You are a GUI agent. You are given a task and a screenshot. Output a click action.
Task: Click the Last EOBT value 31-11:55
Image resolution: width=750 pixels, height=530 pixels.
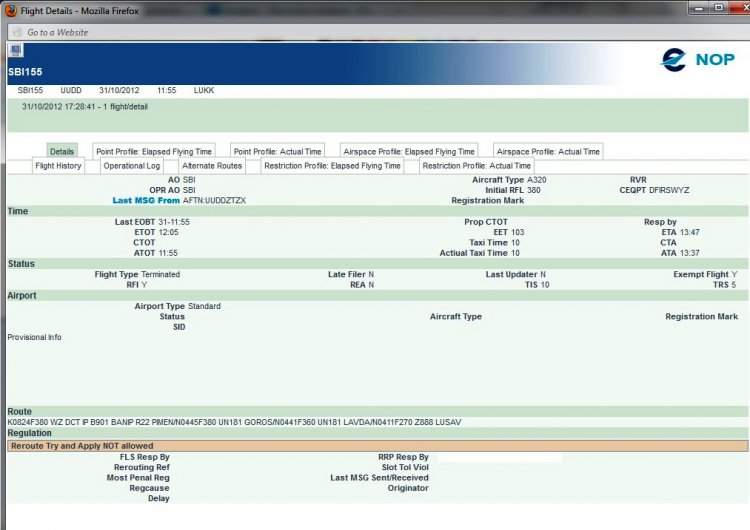tap(174, 222)
